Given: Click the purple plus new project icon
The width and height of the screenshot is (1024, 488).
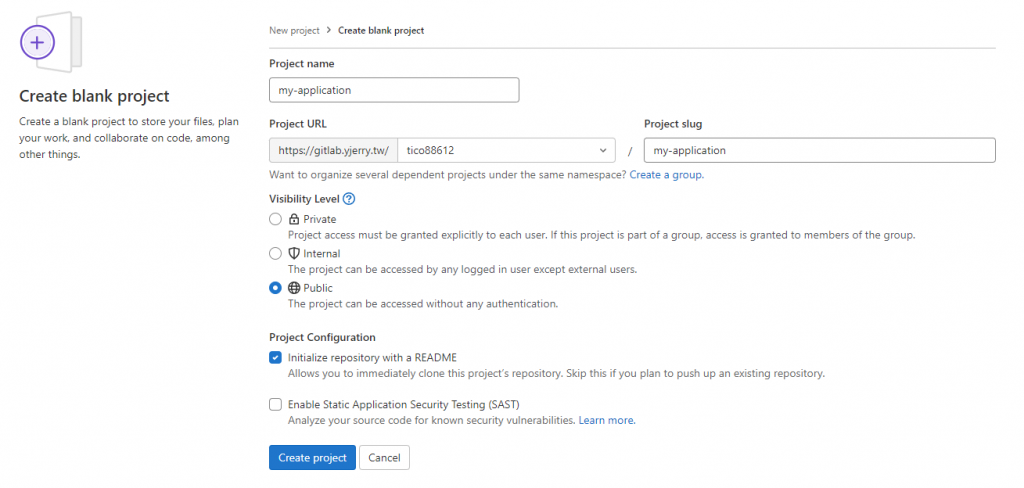Looking at the screenshot, I should coord(38,43).
